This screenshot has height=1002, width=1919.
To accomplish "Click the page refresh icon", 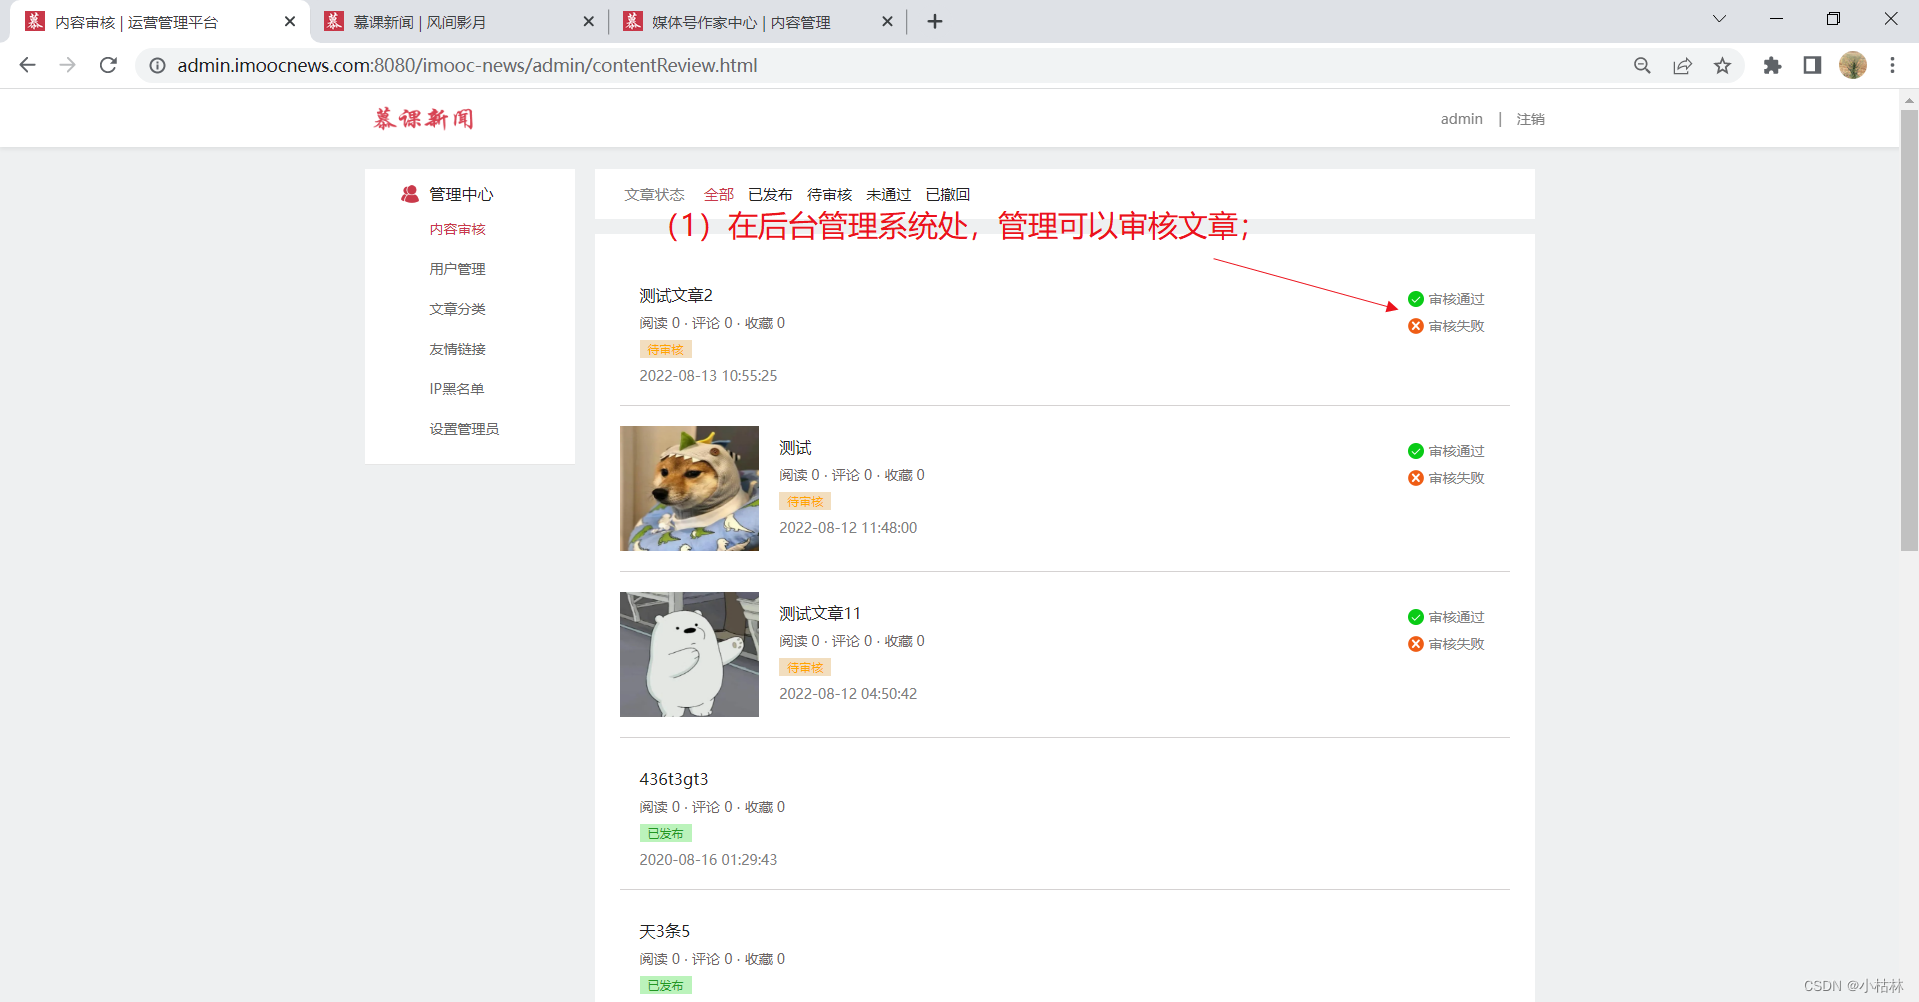I will 108,65.
